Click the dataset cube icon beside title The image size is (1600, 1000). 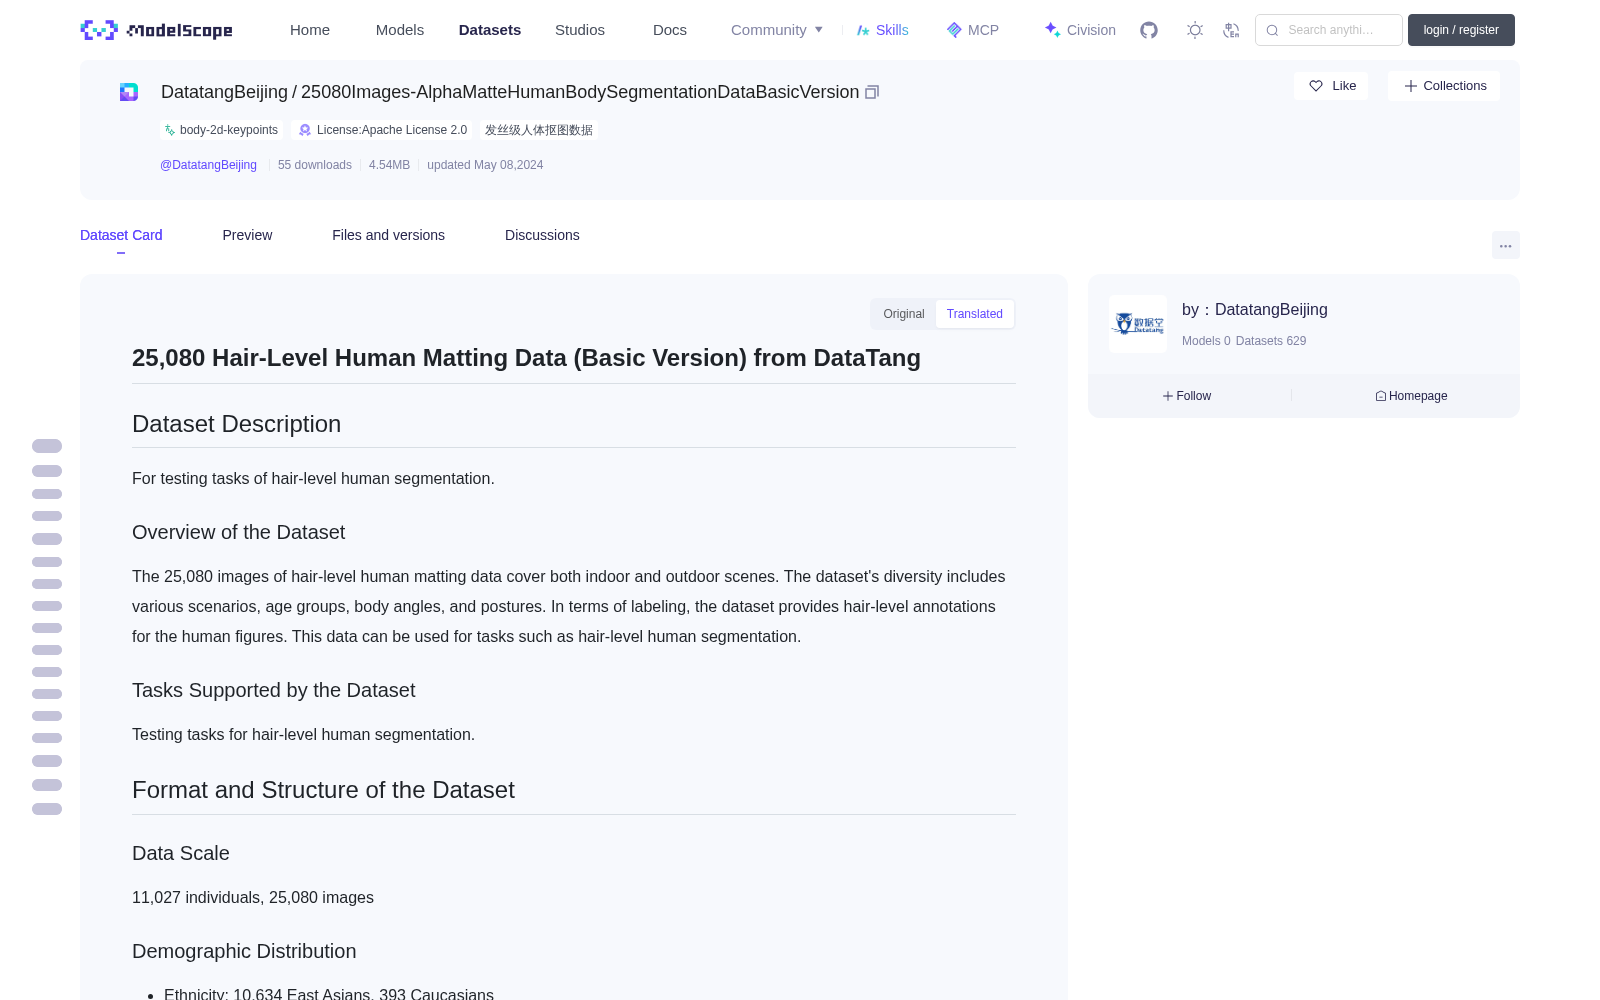129,92
